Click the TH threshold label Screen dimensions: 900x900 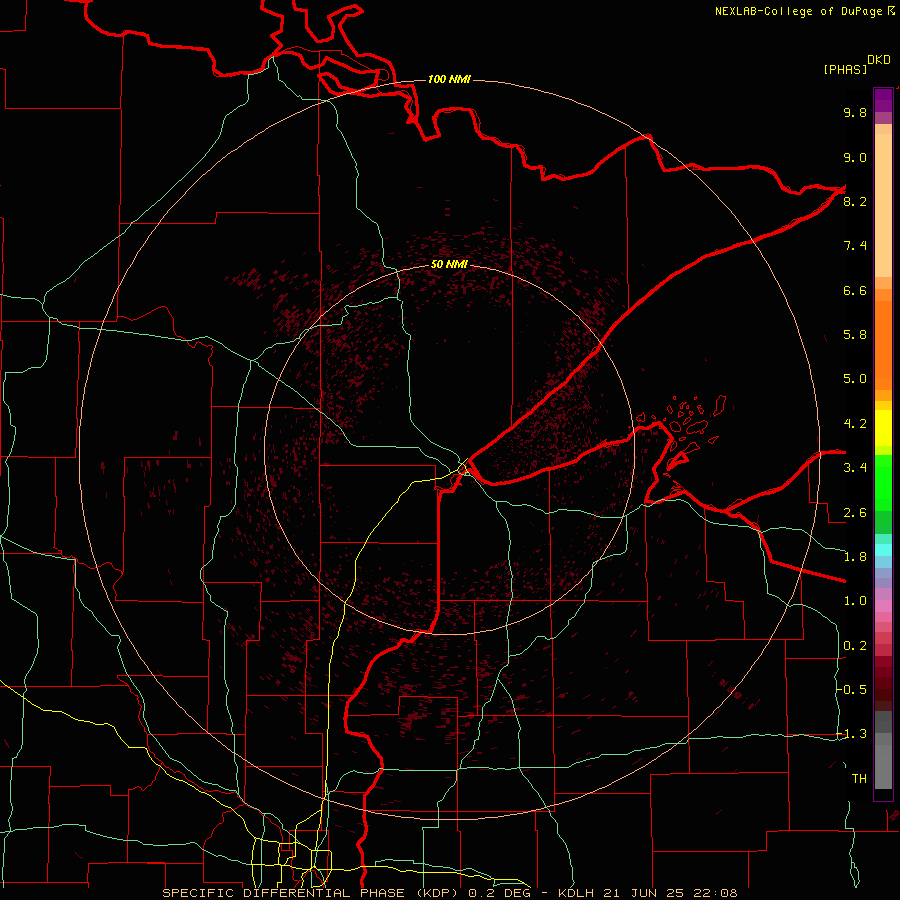click(x=859, y=779)
